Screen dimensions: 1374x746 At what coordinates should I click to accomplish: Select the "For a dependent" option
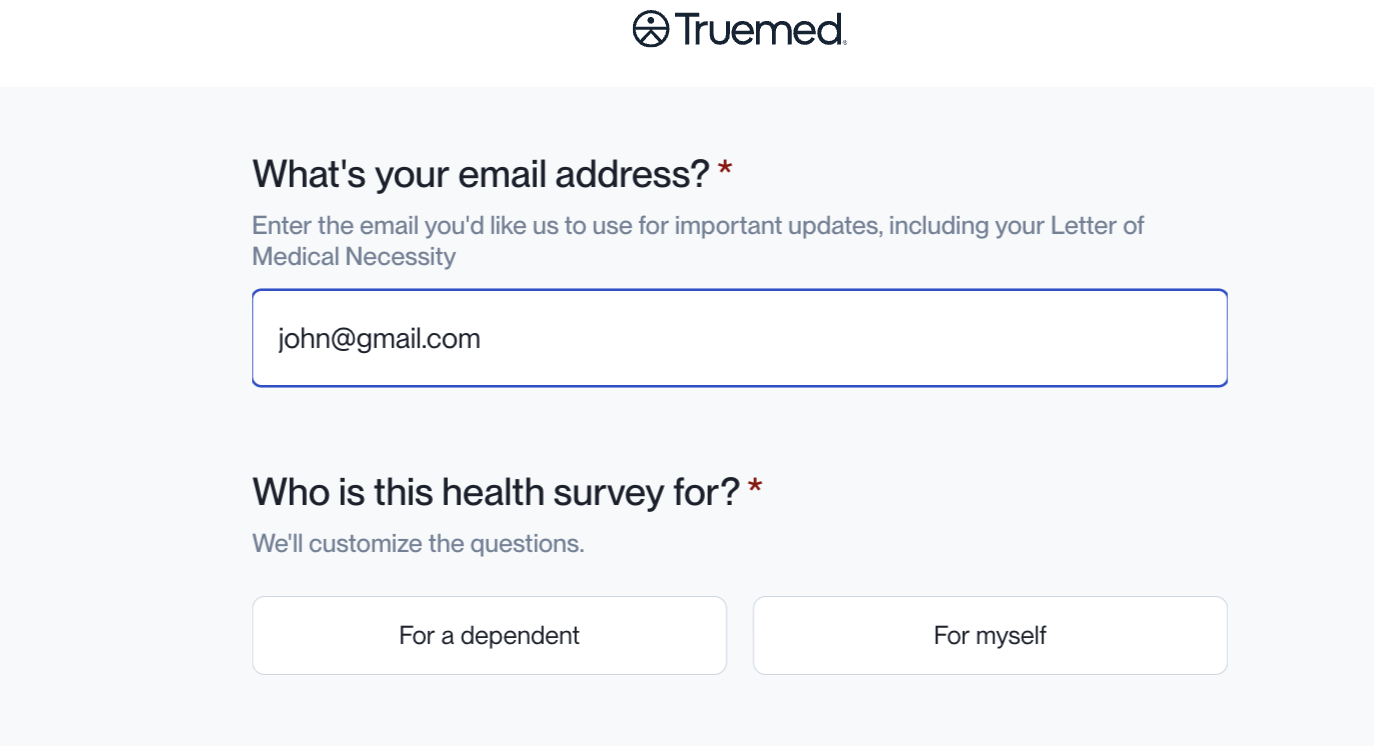click(x=489, y=636)
